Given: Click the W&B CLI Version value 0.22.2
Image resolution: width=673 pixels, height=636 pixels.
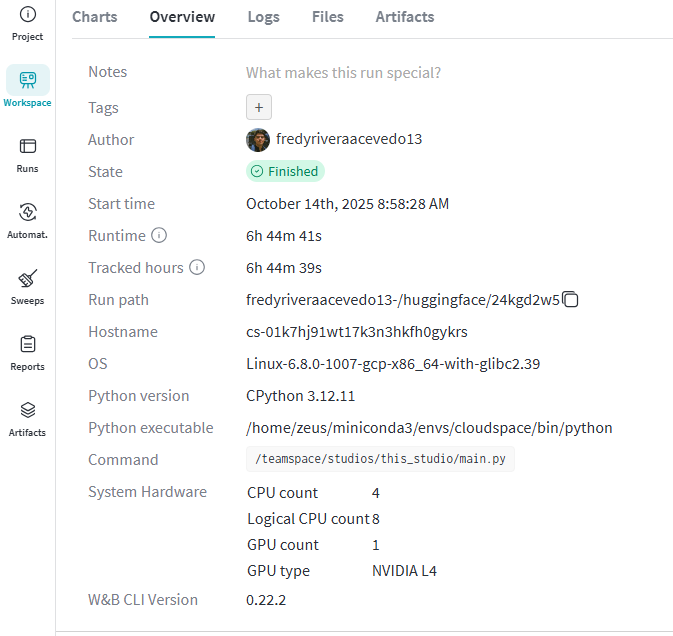Looking at the screenshot, I should 266,600.
